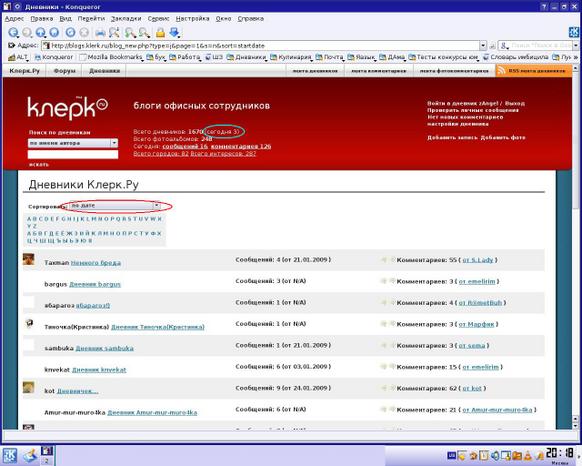Expand the Mozilla Bookmarks folder

tap(111, 57)
